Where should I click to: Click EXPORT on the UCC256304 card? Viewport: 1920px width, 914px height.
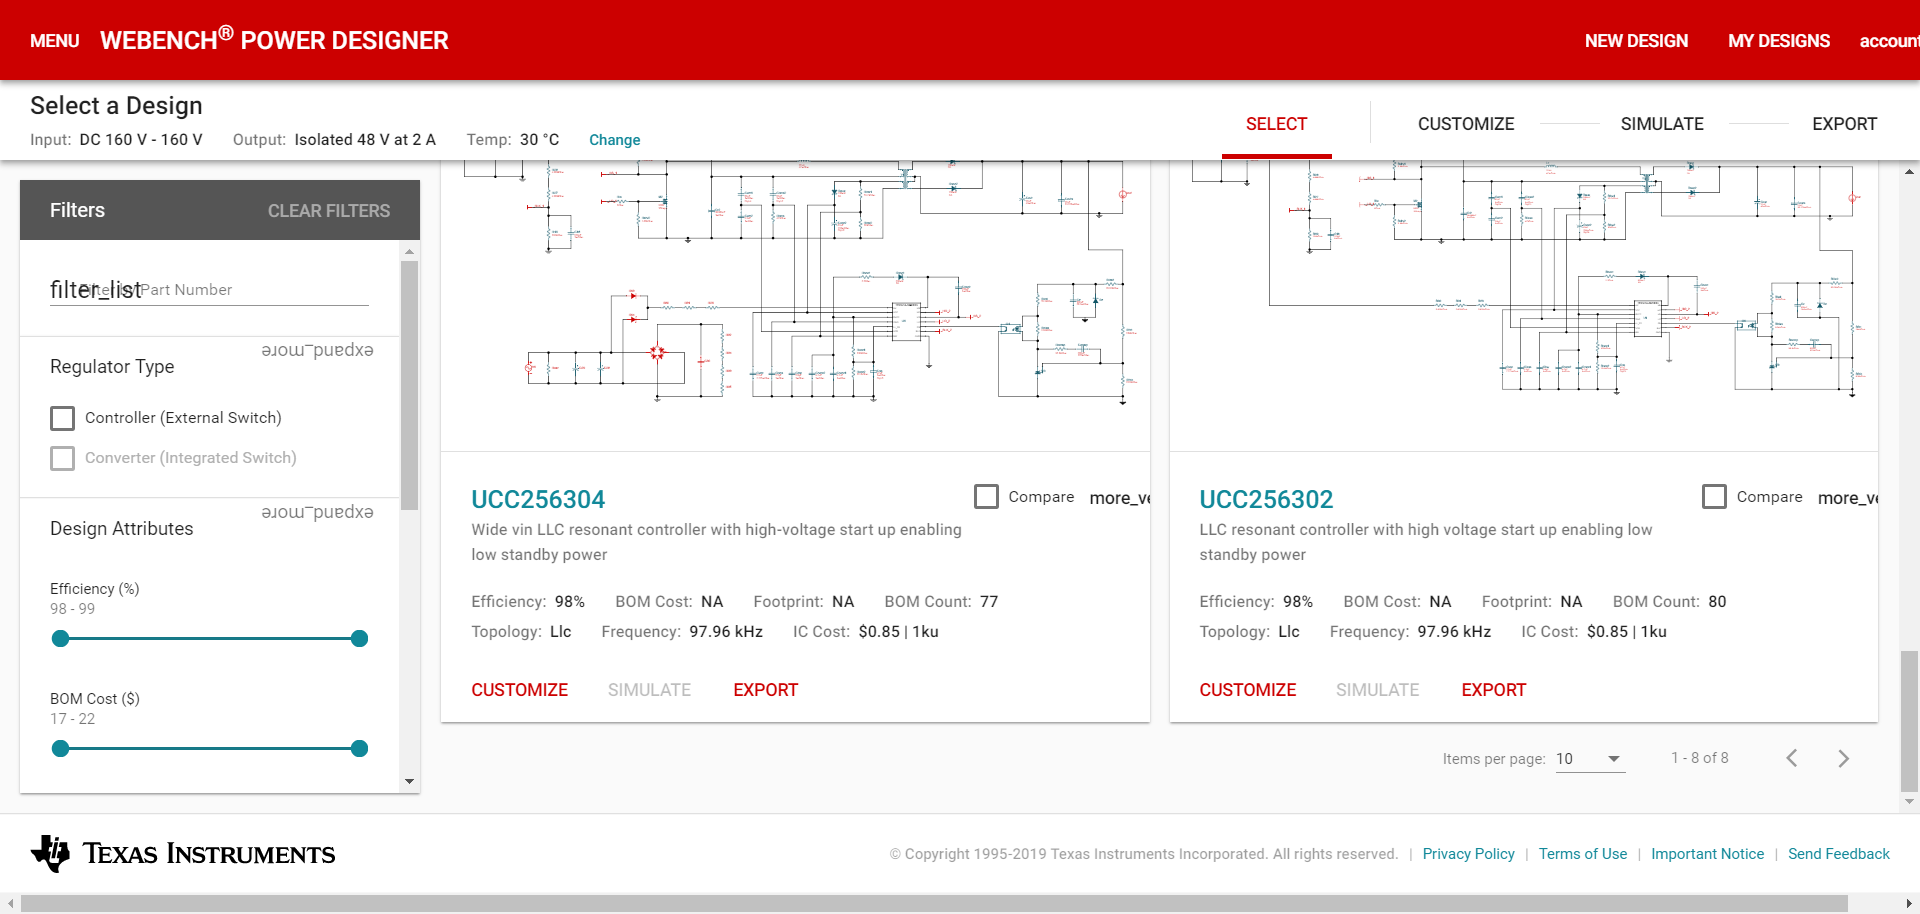click(x=765, y=690)
